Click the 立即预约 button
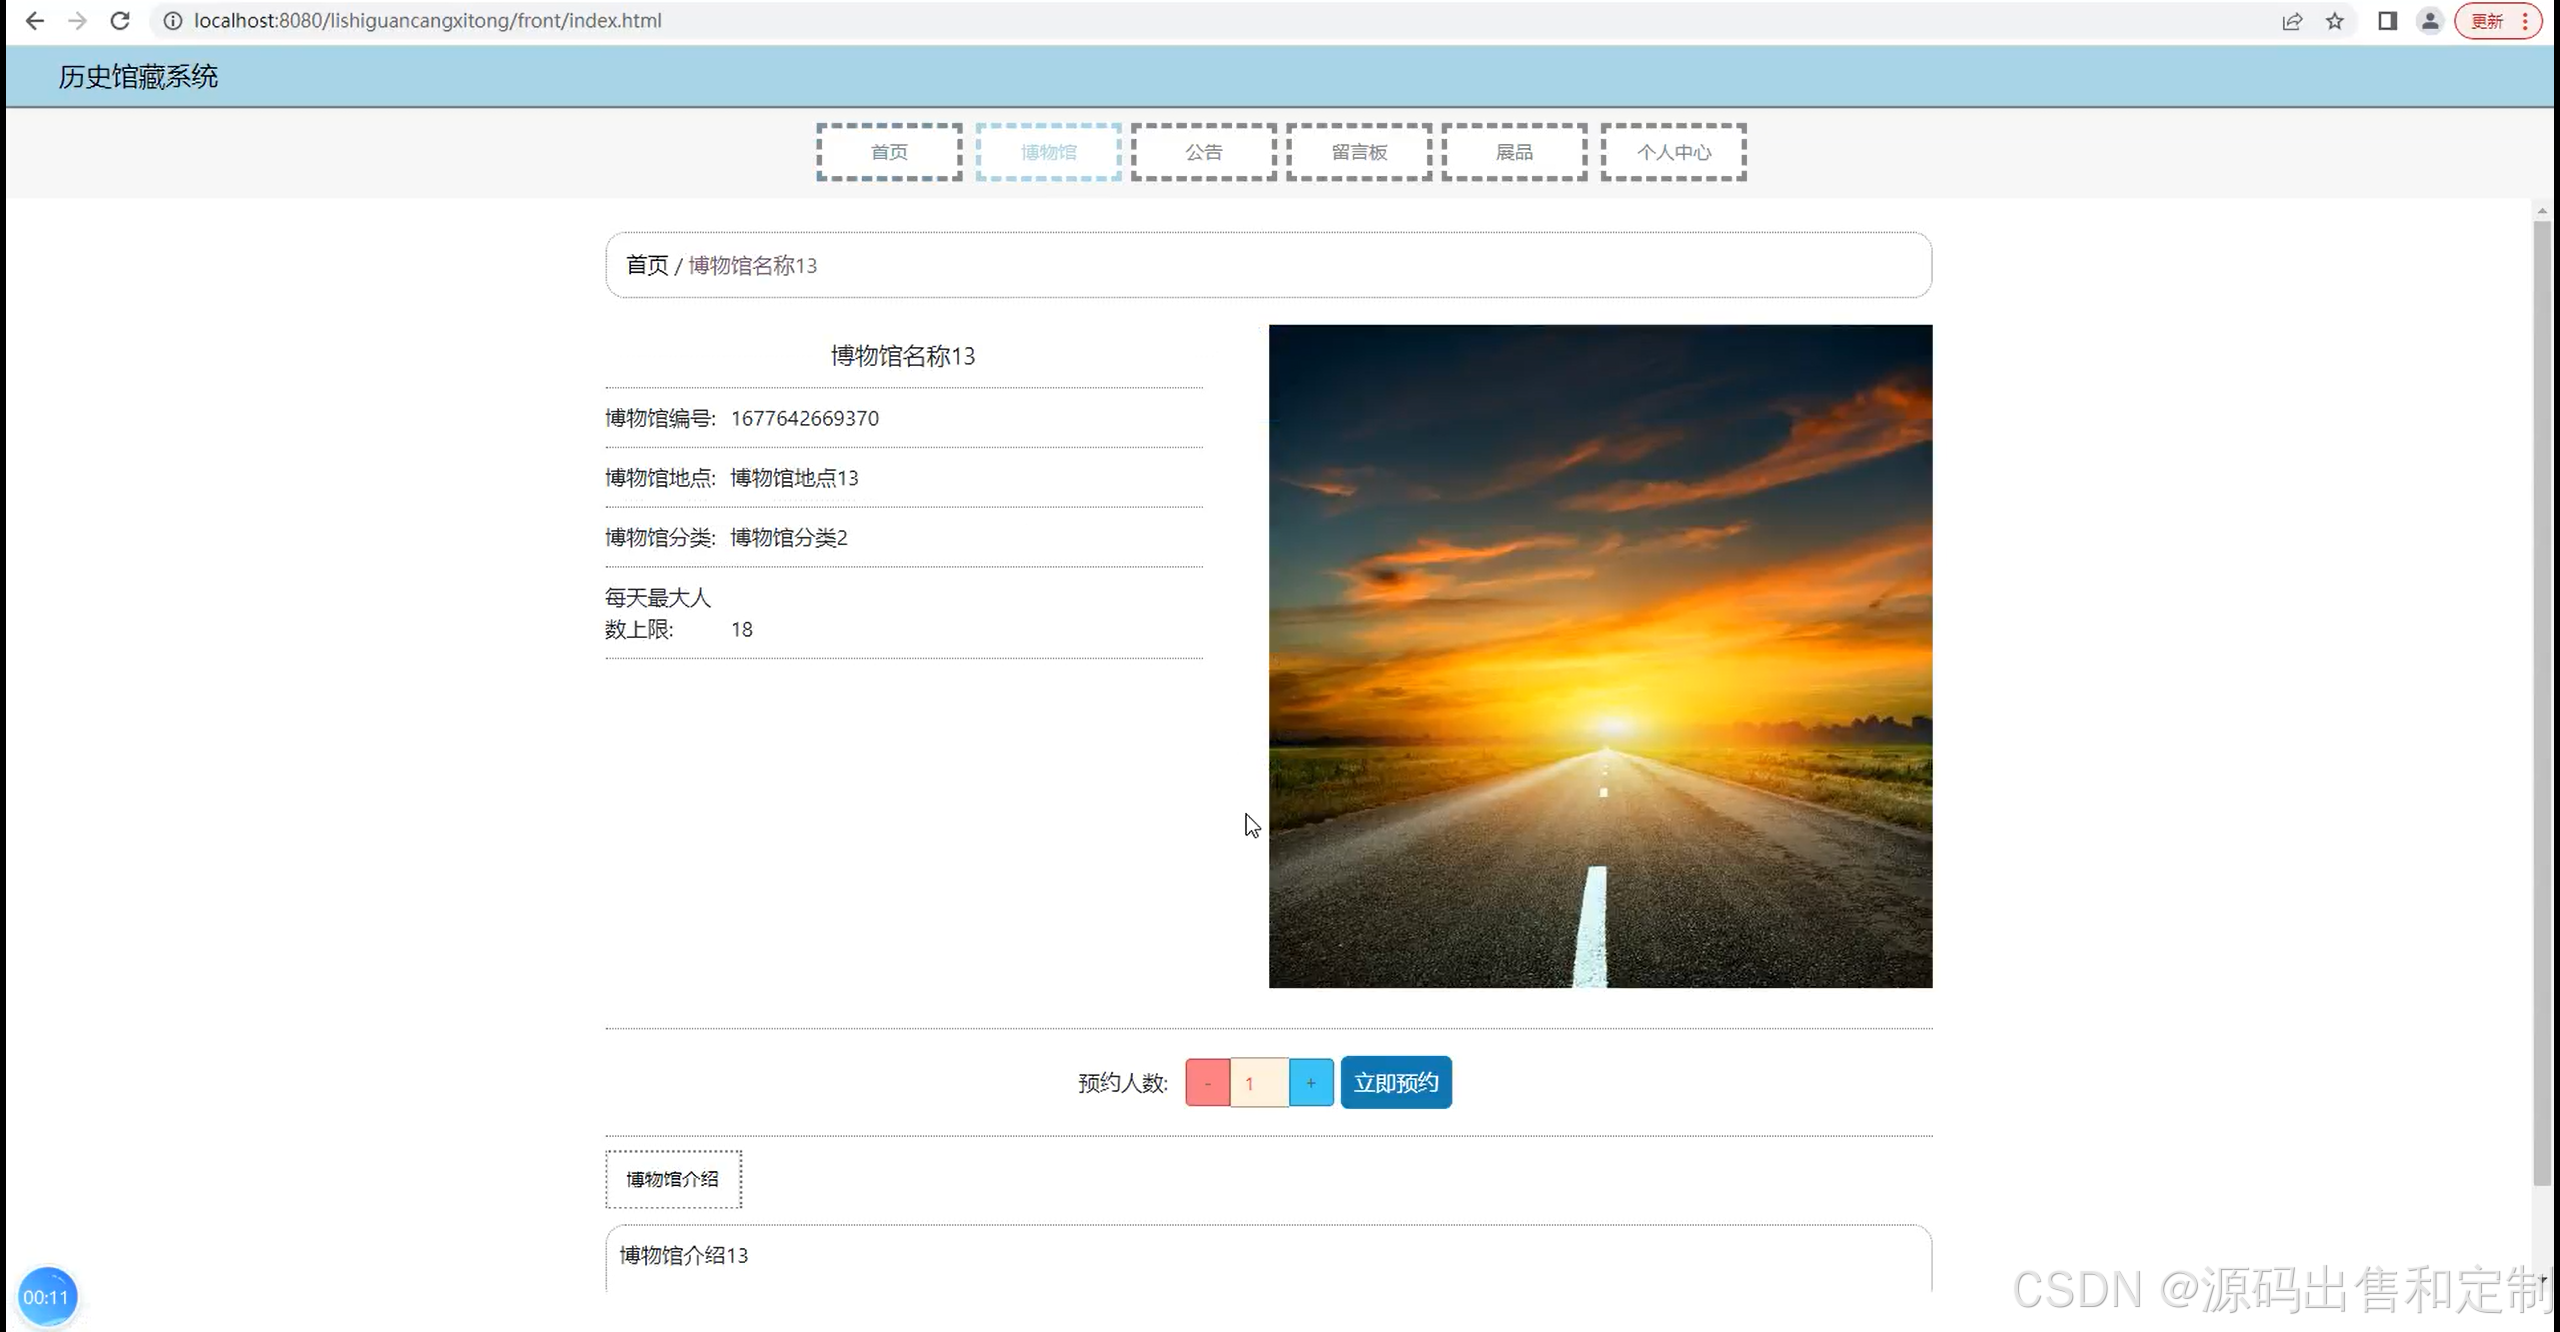 (1396, 1083)
